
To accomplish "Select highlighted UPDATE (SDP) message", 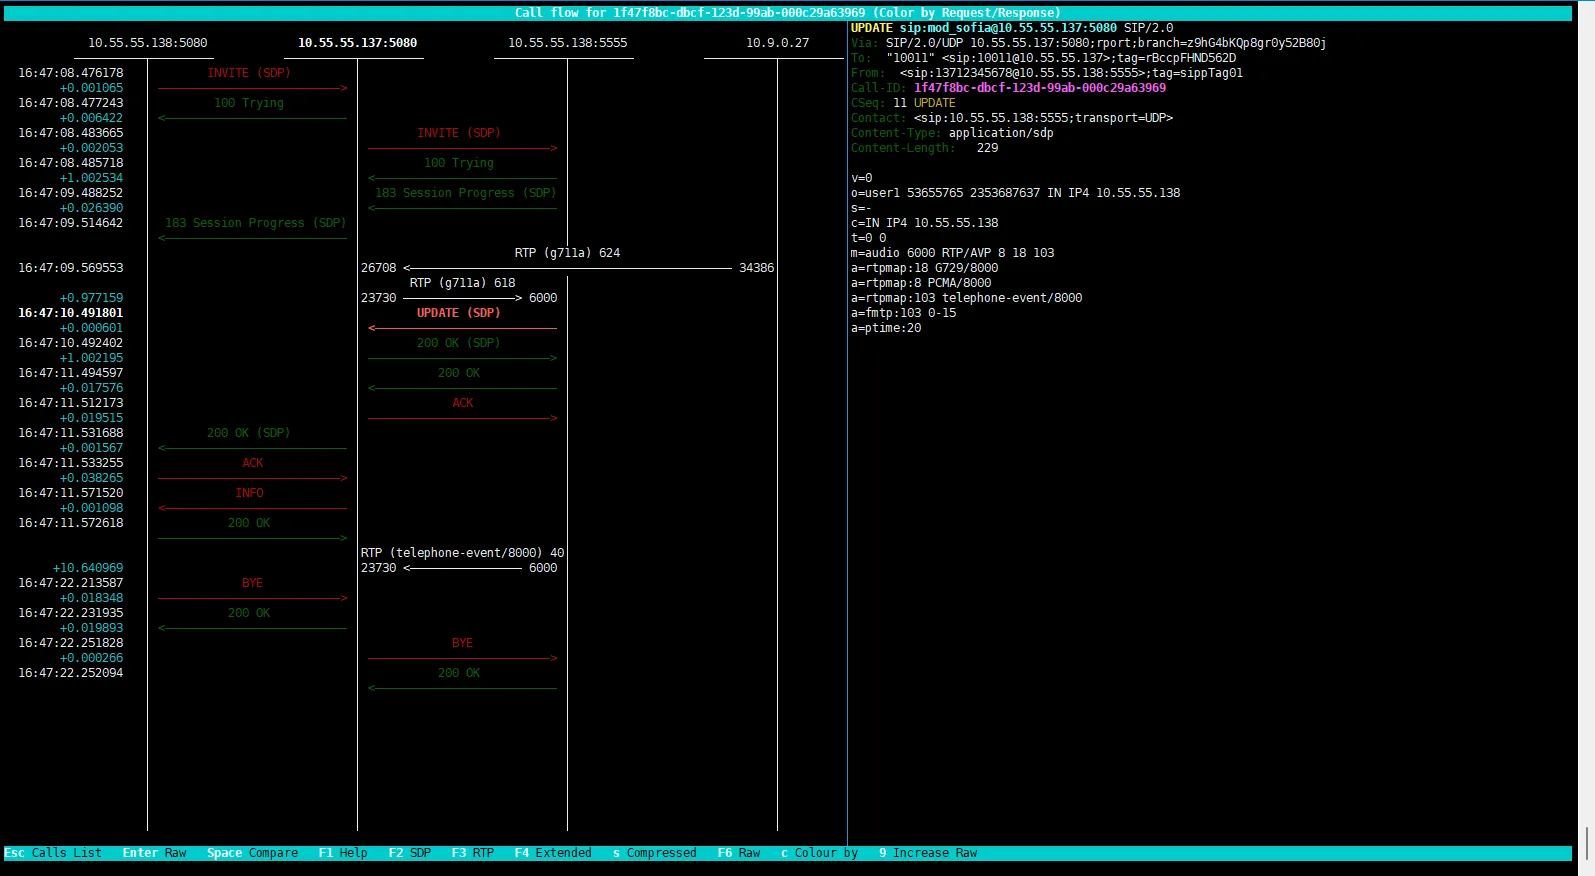I will [459, 313].
